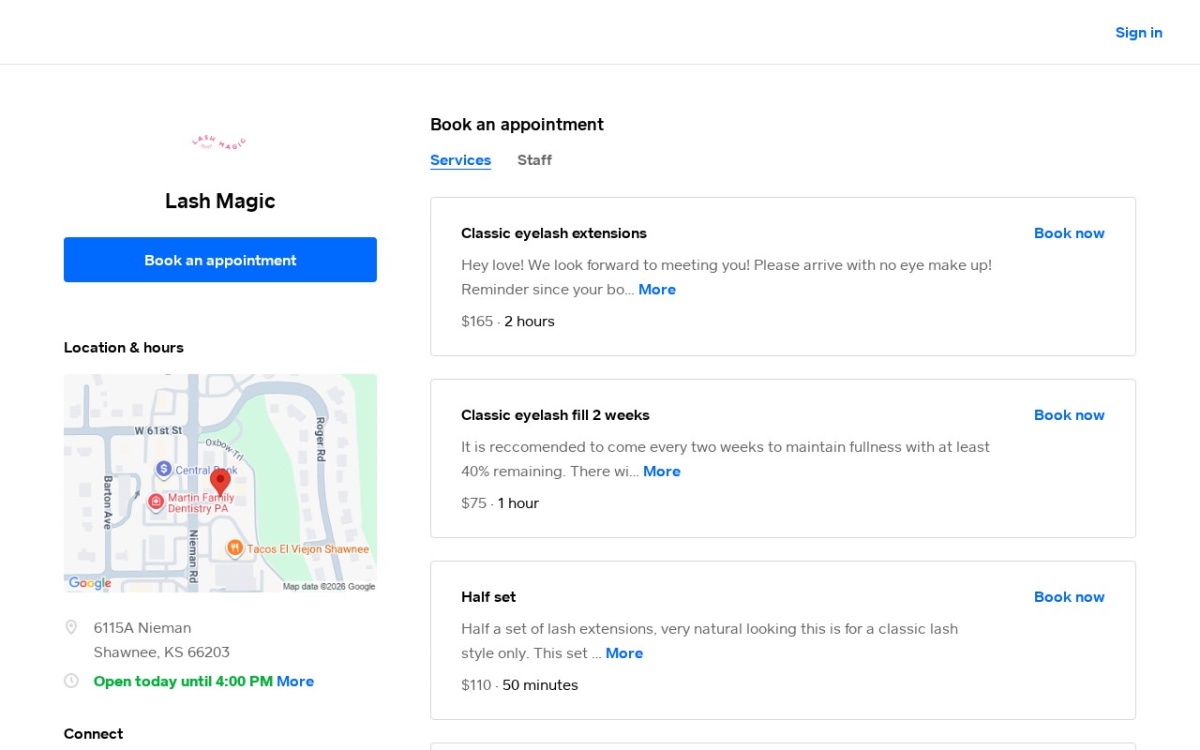Expand More on Half set description

pyautogui.click(x=624, y=653)
